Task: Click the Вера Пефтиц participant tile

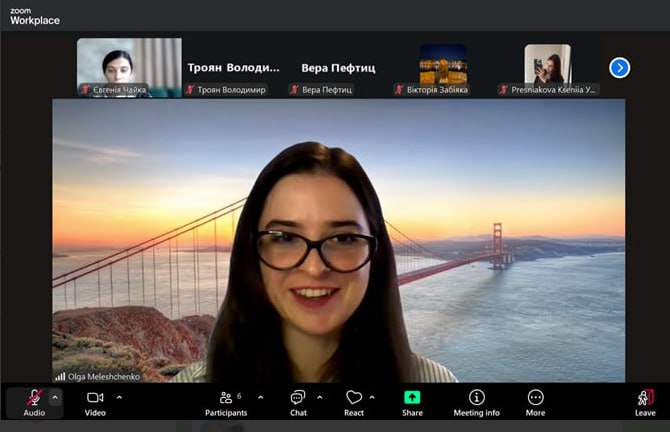Action: [338, 68]
